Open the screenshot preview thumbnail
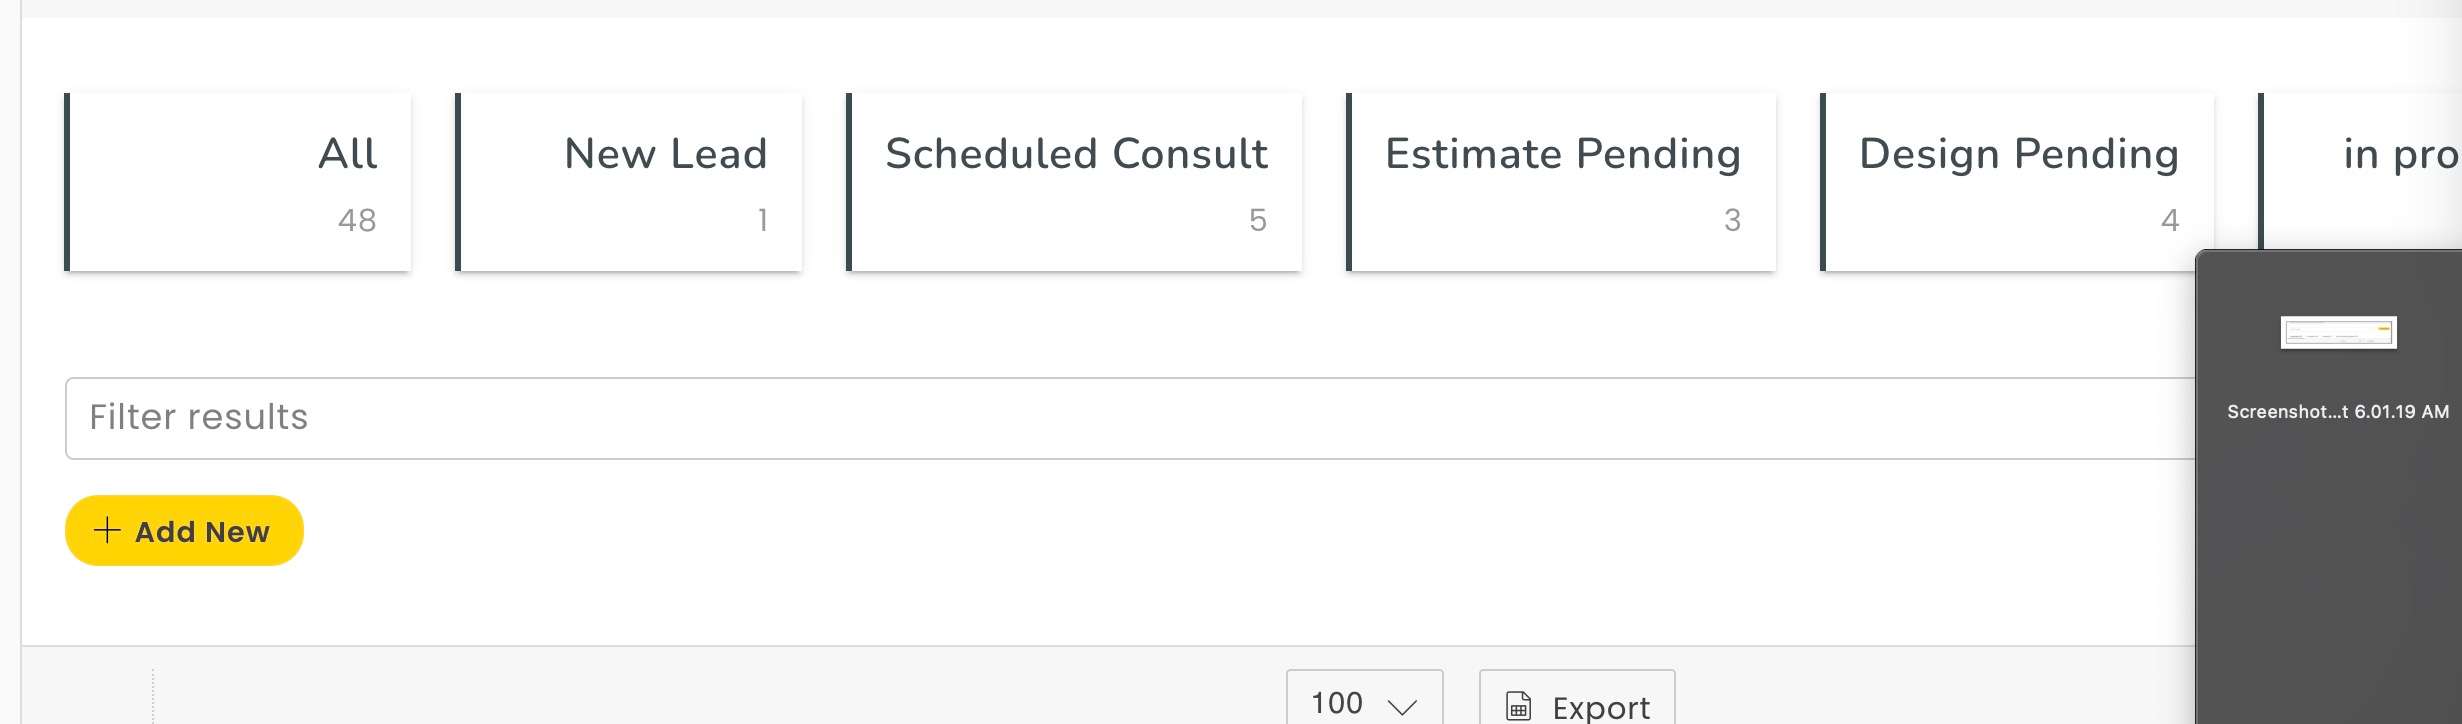The image size is (2462, 724). click(x=2338, y=332)
